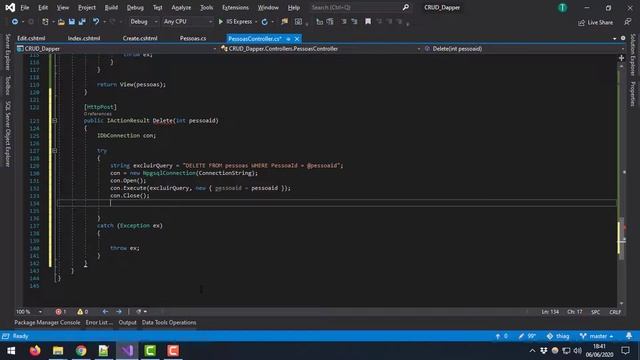Switch to the Pessoas.cs tab
This screenshot has width=640, height=360.
point(193,38)
